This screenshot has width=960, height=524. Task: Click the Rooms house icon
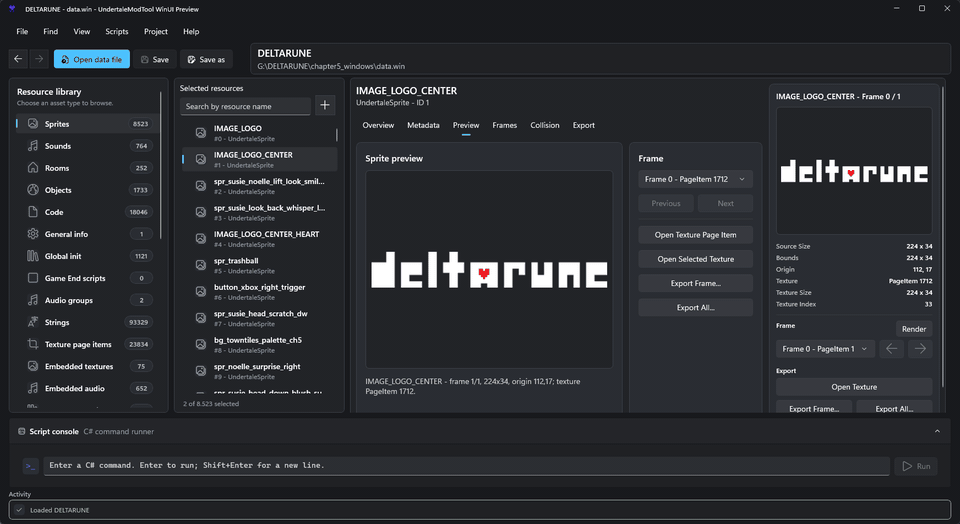tap(33, 168)
